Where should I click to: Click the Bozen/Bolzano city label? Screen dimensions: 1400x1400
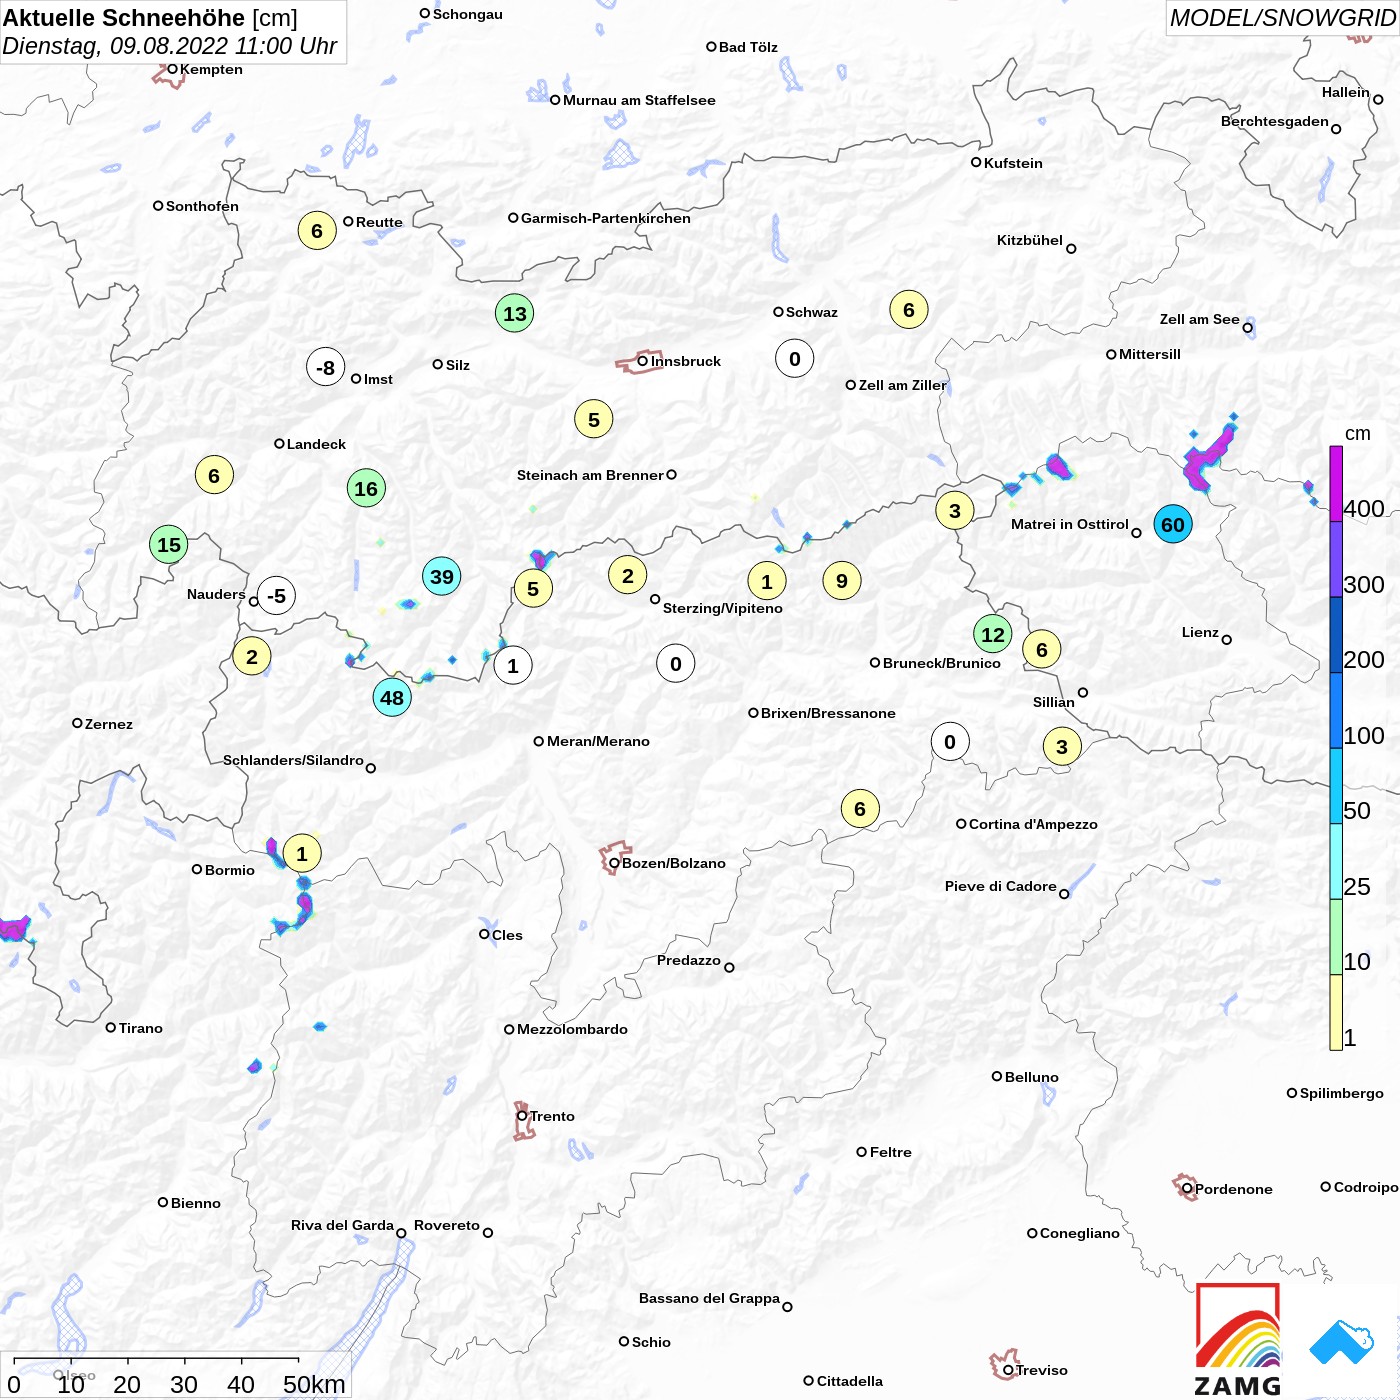point(674,863)
